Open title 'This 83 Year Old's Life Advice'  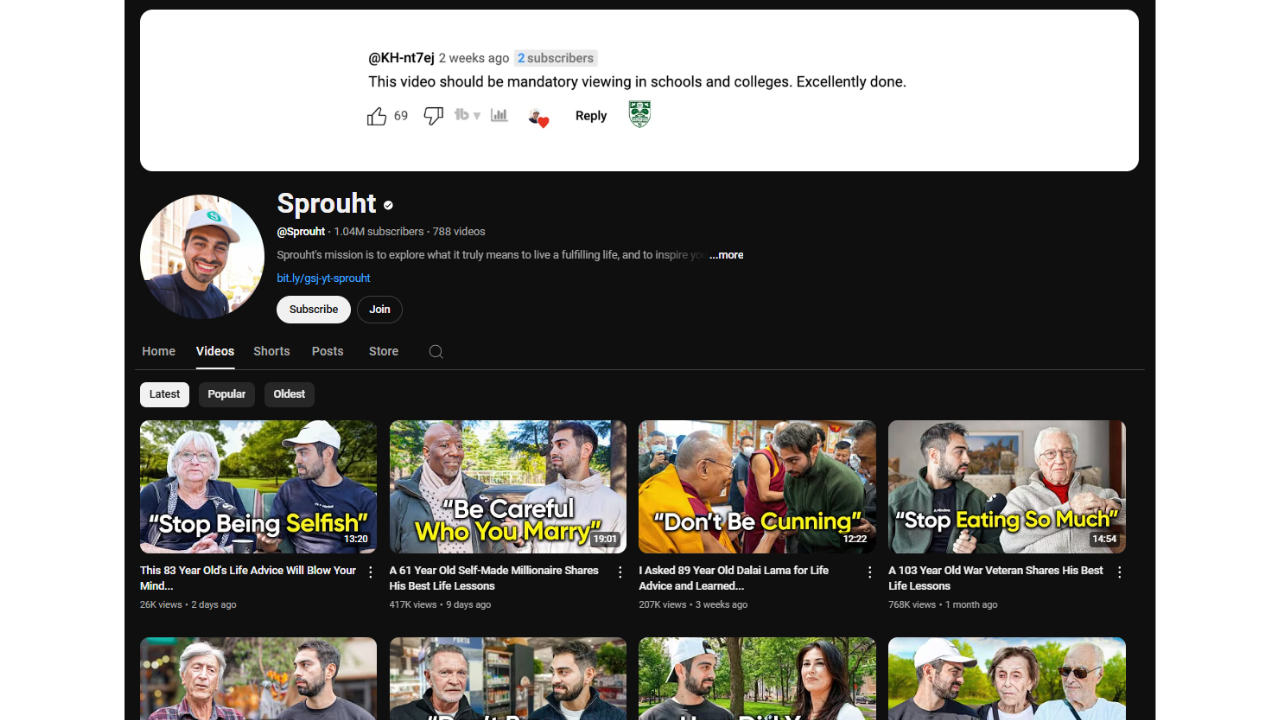click(248, 578)
